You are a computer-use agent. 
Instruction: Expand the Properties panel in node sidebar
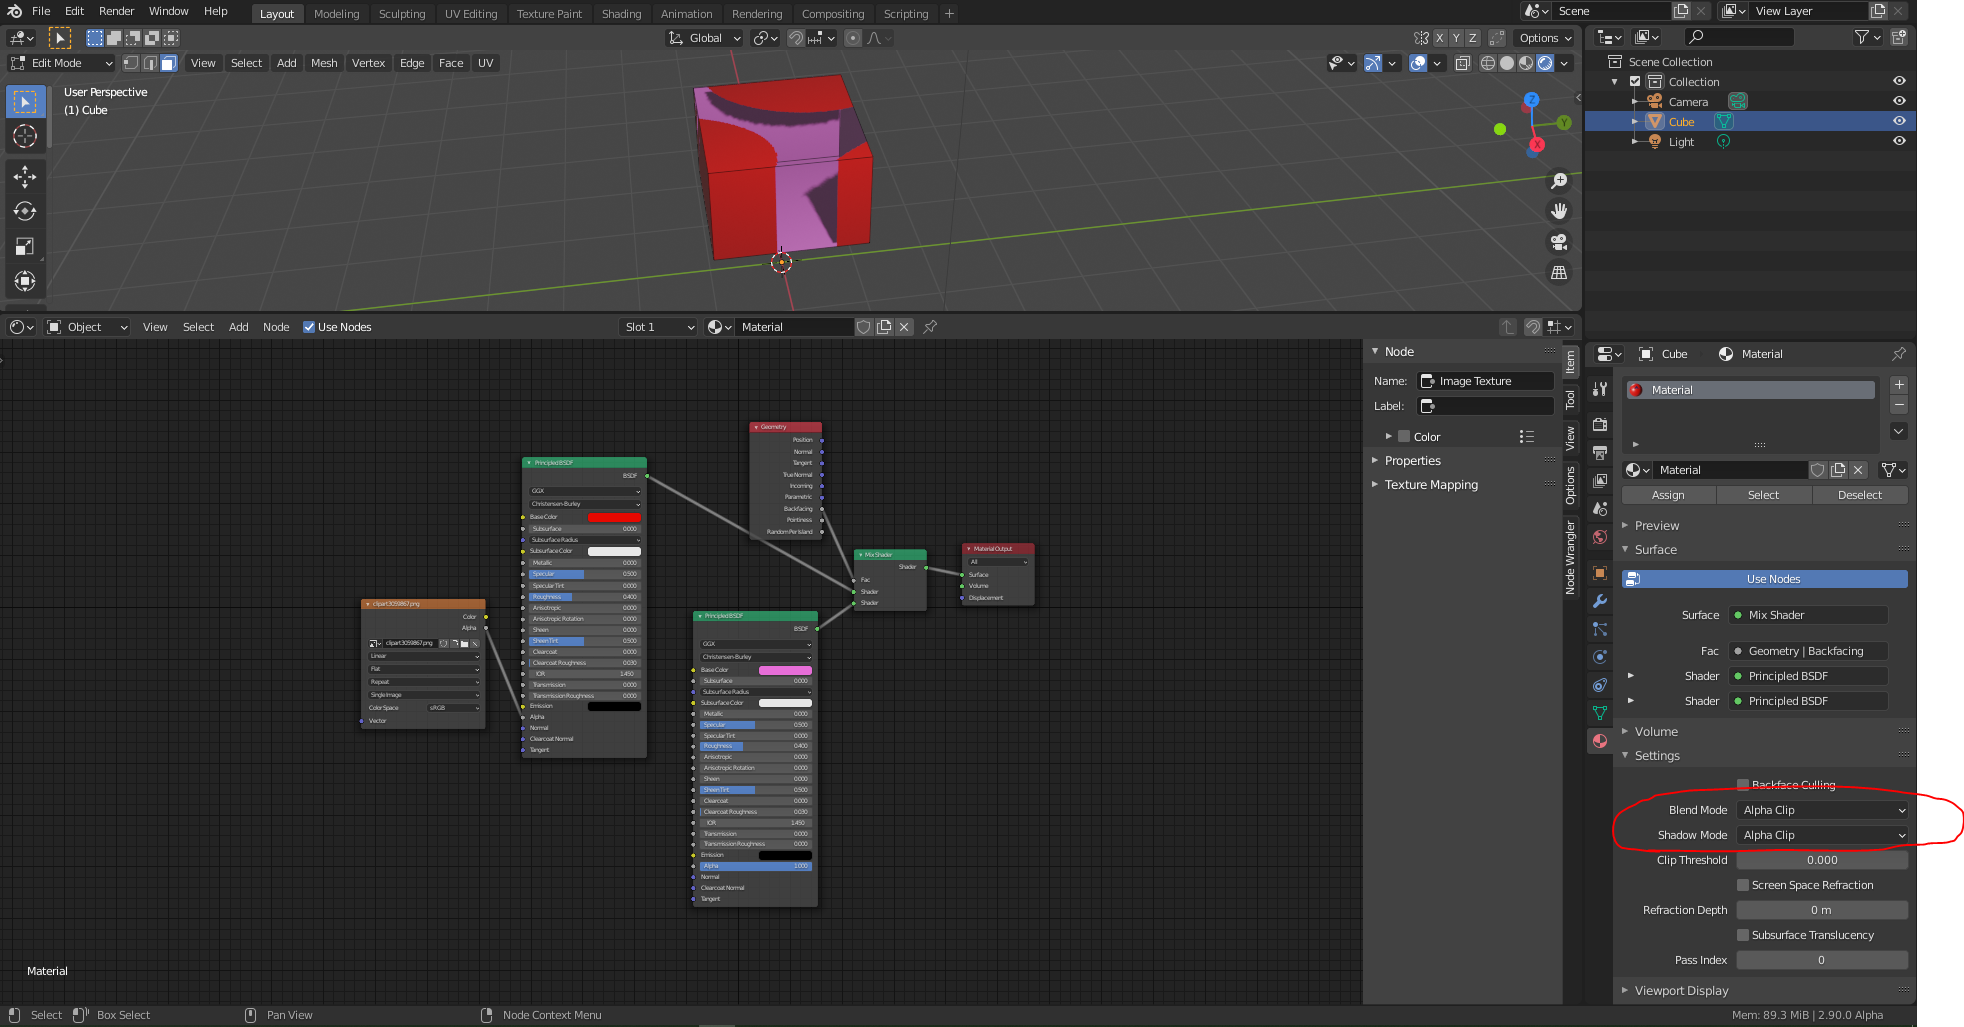click(1412, 461)
